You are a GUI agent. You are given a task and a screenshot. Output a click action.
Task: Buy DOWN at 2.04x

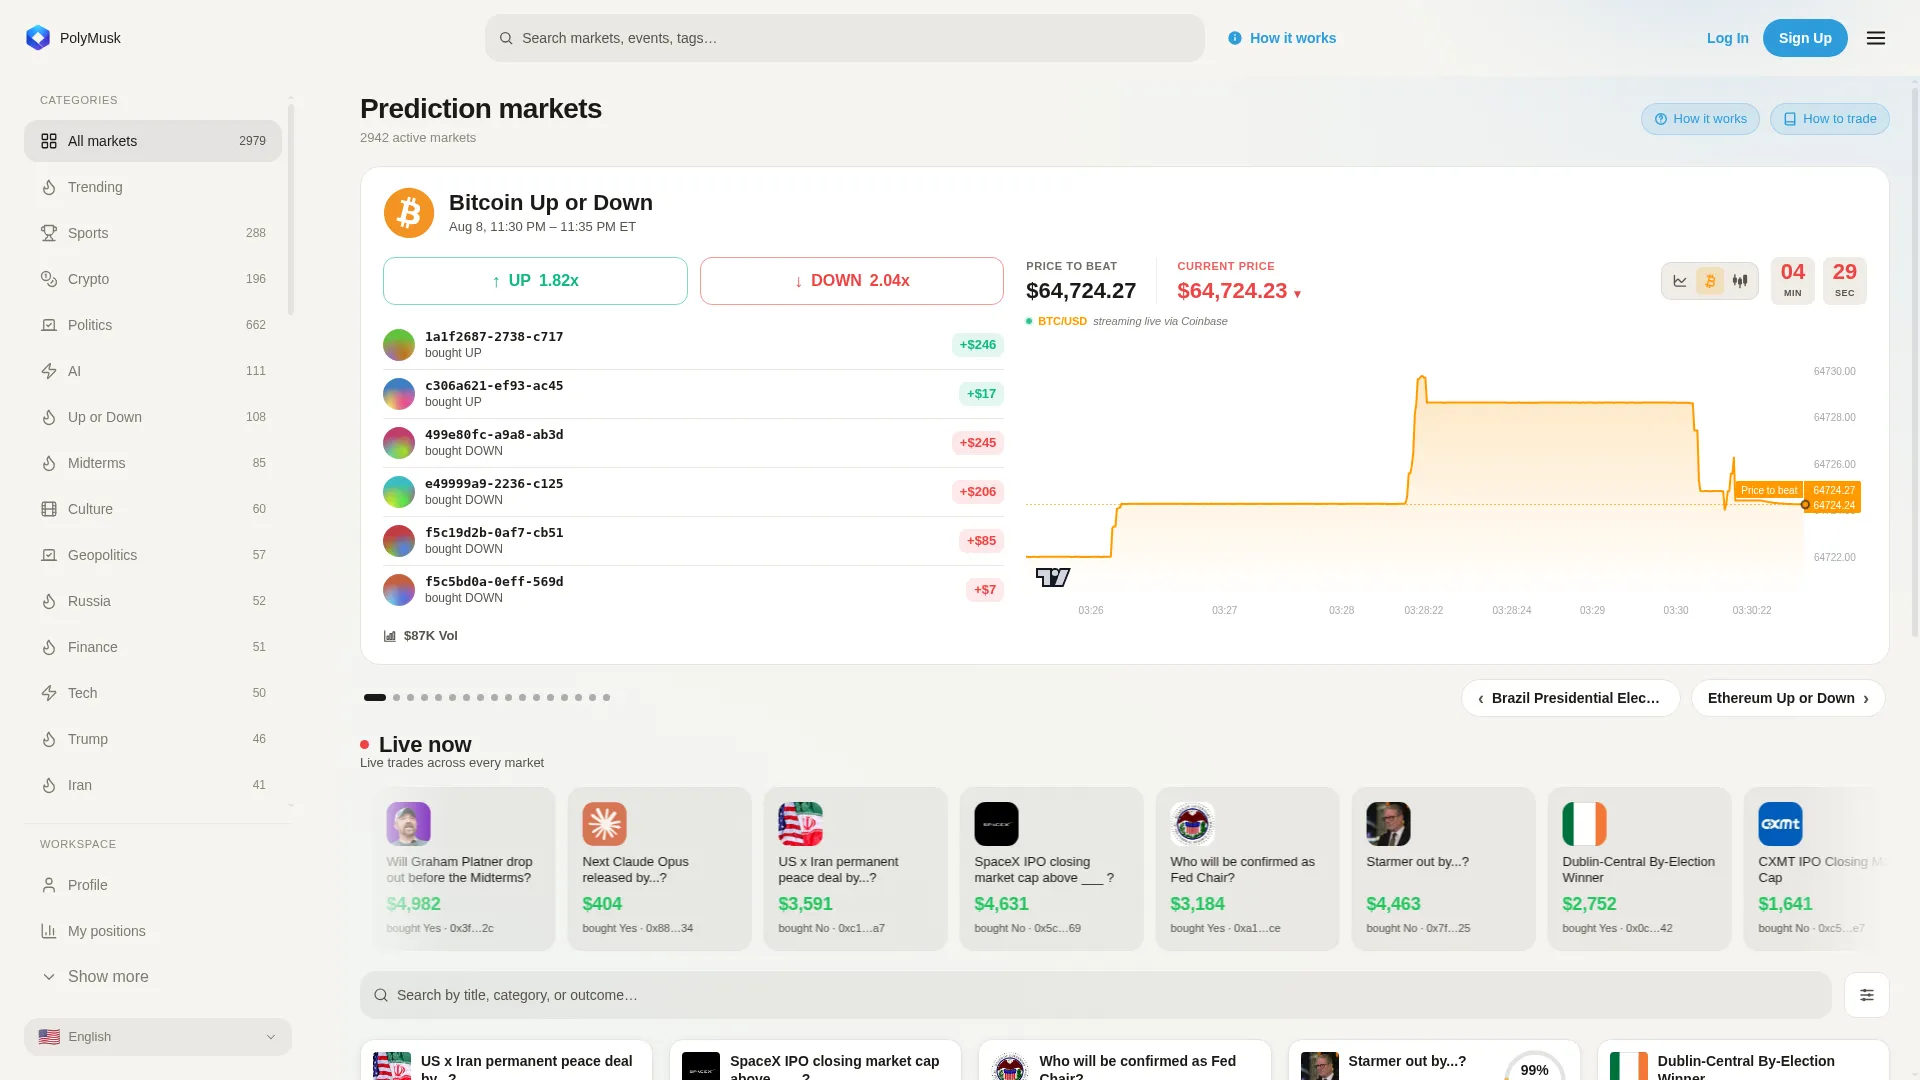tap(852, 281)
